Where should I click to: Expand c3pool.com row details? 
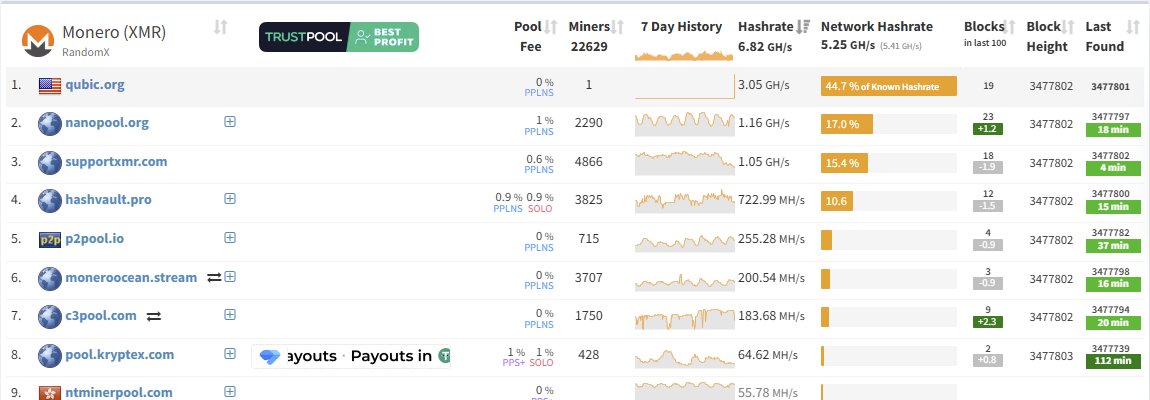coord(230,314)
